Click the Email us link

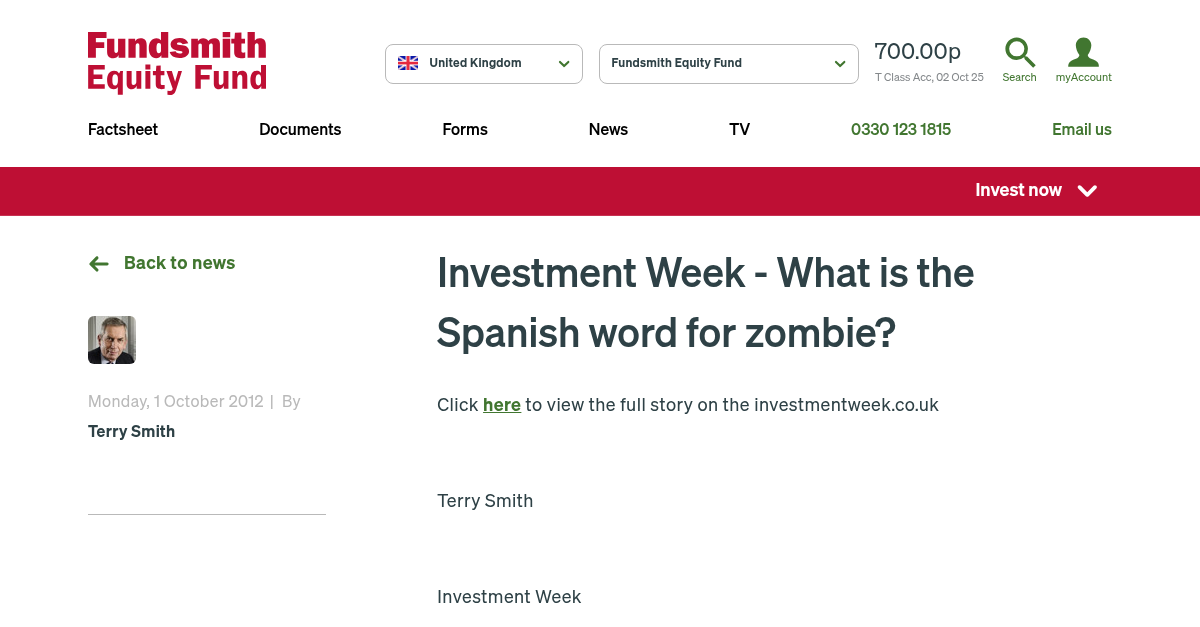point(1081,129)
